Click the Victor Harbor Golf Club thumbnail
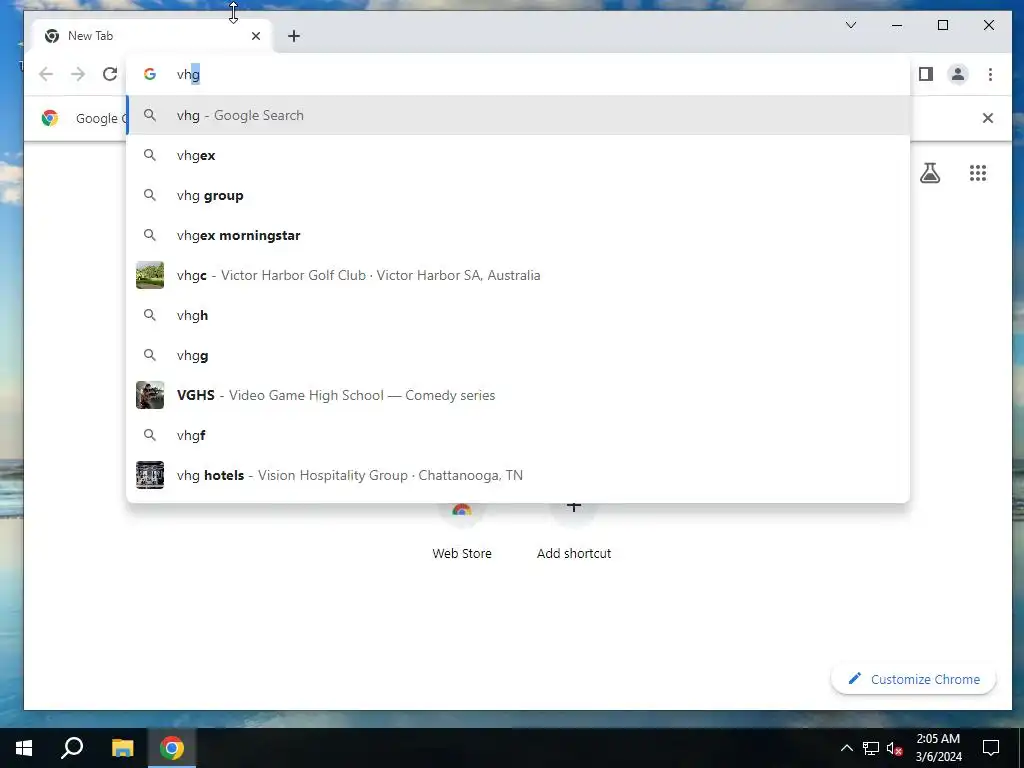 pos(150,275)
